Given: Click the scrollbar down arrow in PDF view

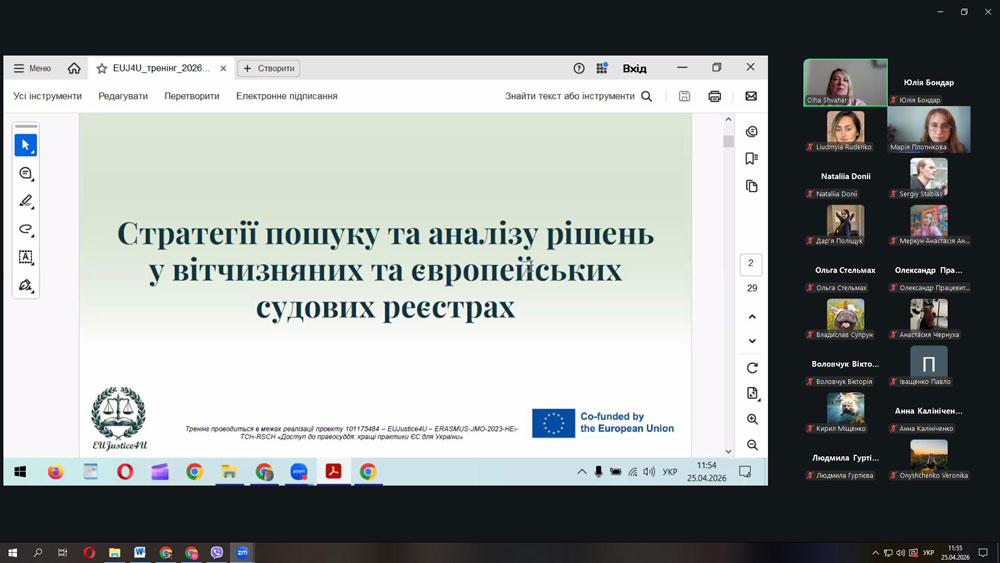Looking at the screenshot, I should pos(728,451).
